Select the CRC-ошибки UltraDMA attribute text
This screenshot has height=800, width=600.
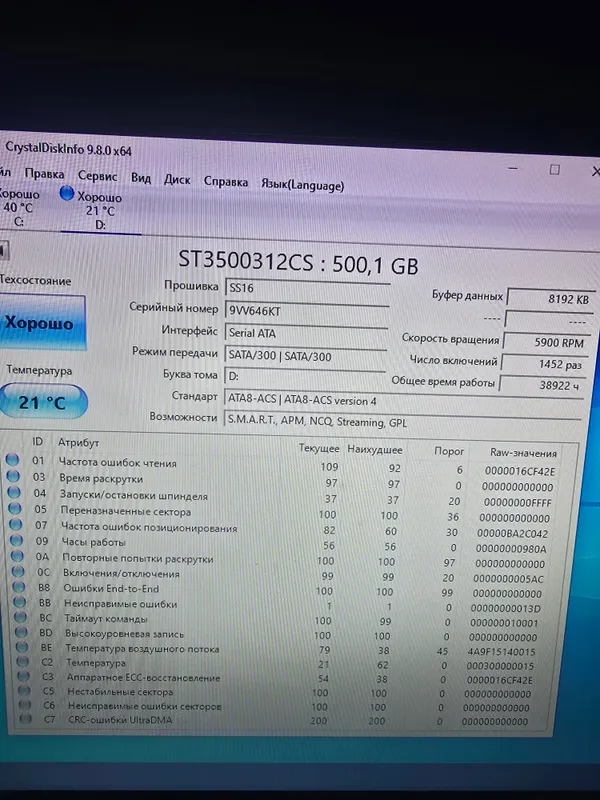(x=120, y=719)
